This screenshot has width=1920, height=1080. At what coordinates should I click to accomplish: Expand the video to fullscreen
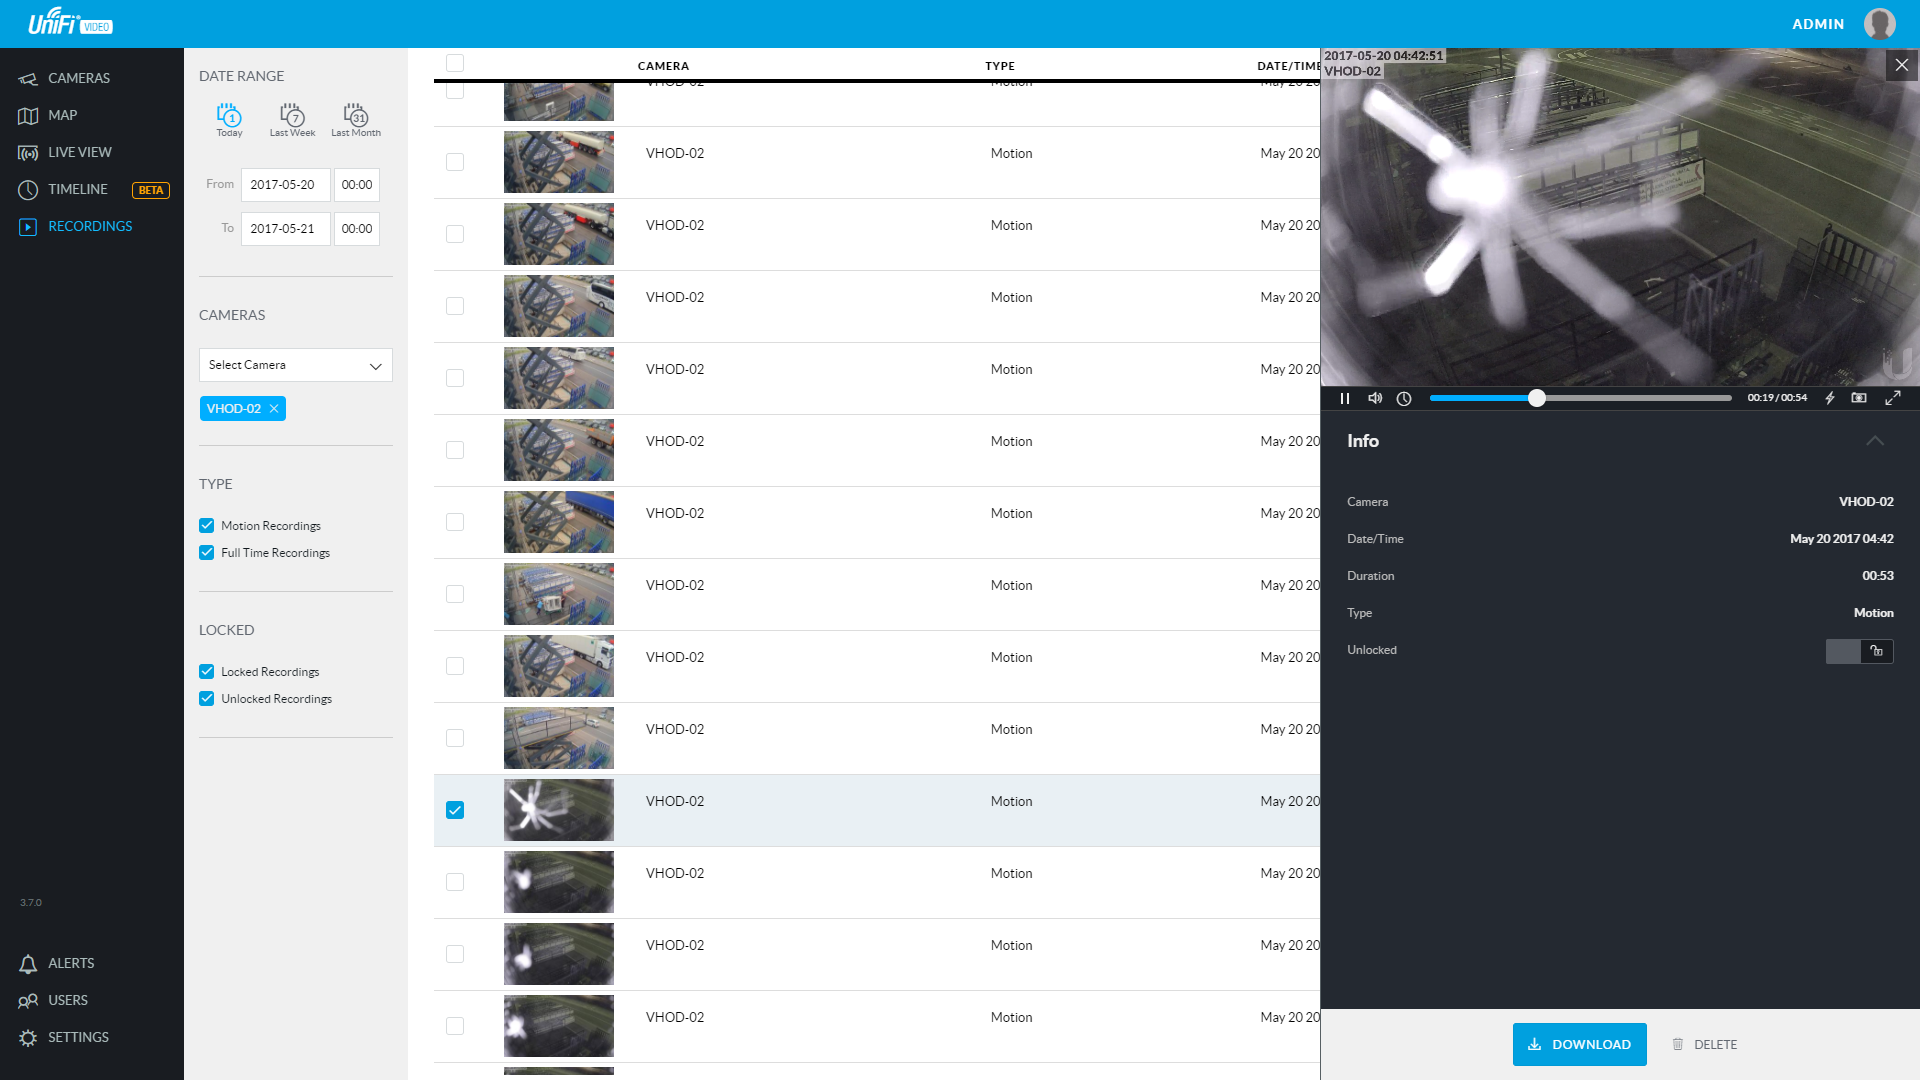1893,398
